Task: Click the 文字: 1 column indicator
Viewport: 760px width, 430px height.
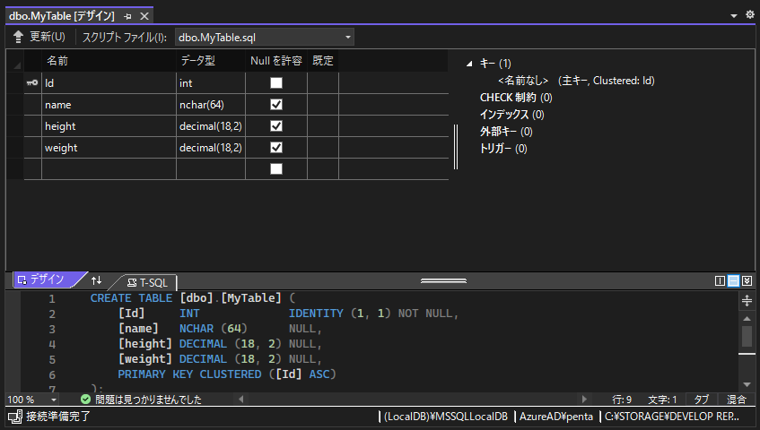Action: (x=662, y=399)
